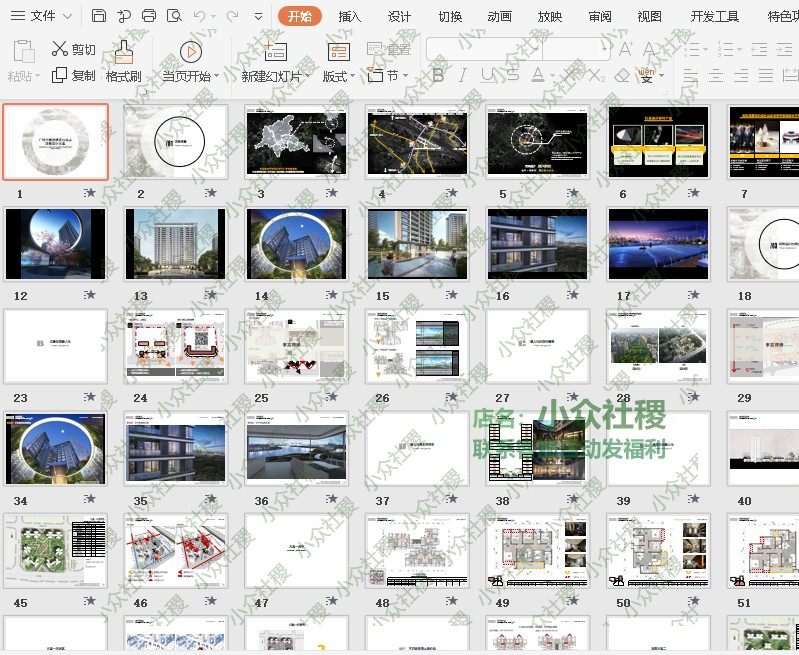
Task: Click the Subscript X₂ icon
Action: point(597,75)
